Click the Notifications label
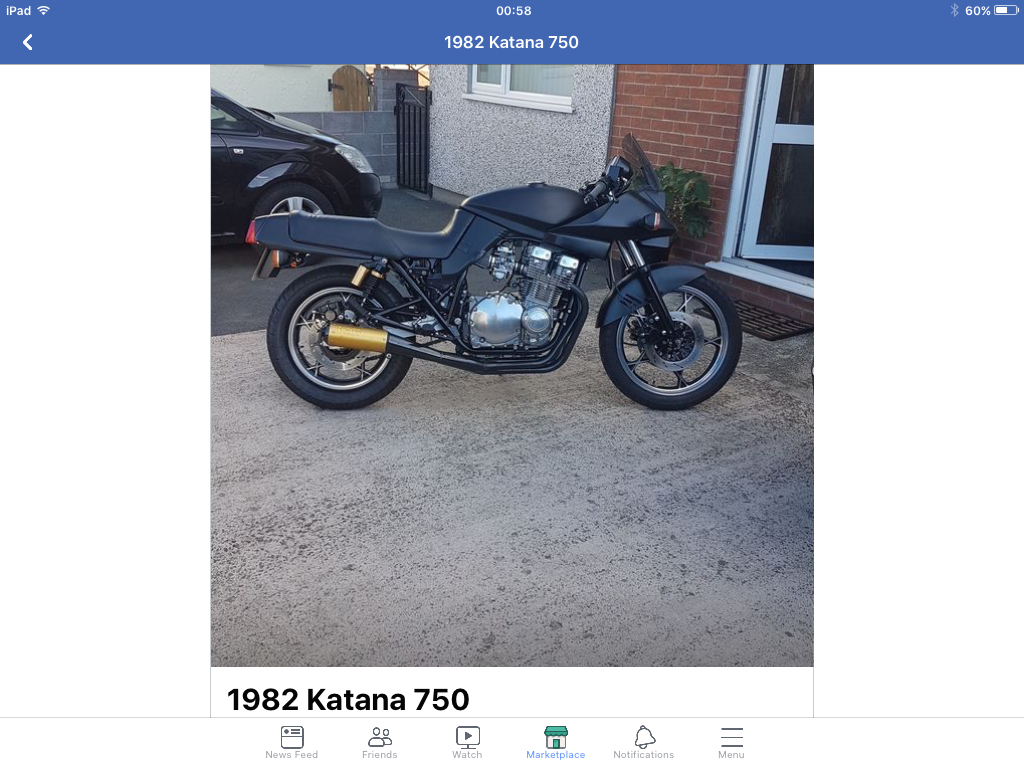The height and width of the screenshot is (768, 1024). [644, 755]
